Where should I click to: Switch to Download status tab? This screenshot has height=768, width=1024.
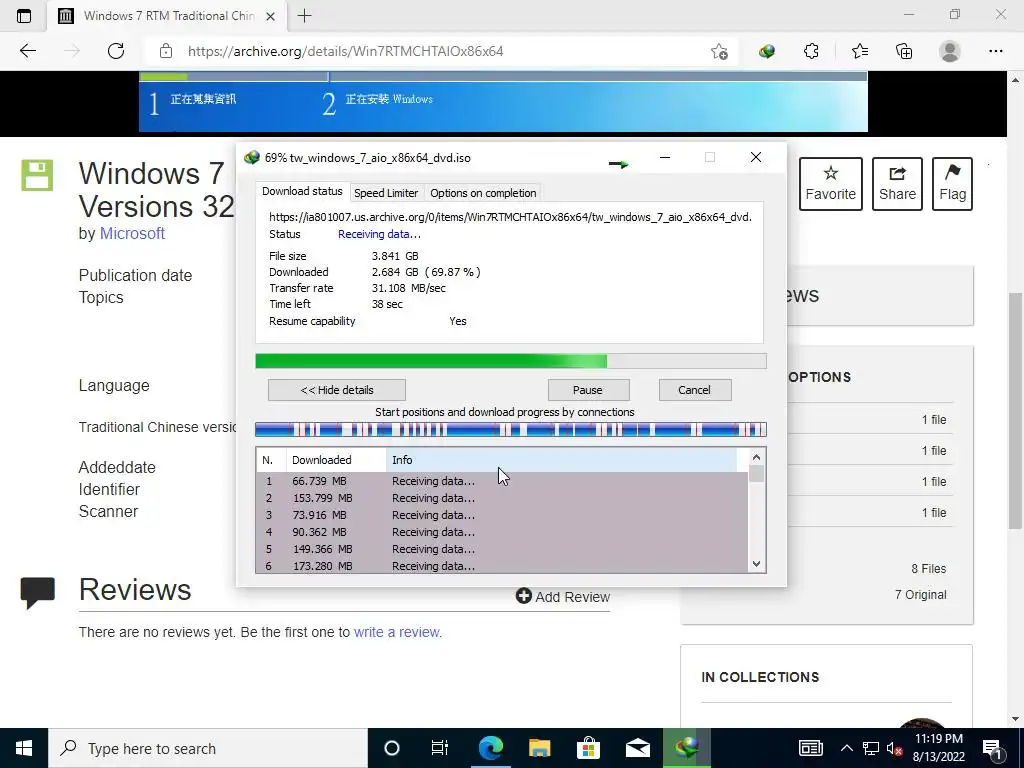click(302, 191)
